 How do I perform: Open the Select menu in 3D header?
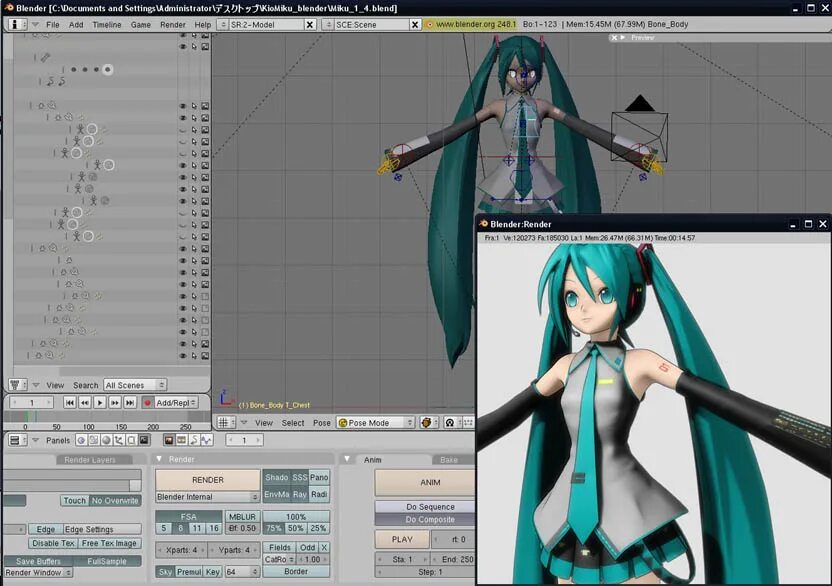pos(293,423)
